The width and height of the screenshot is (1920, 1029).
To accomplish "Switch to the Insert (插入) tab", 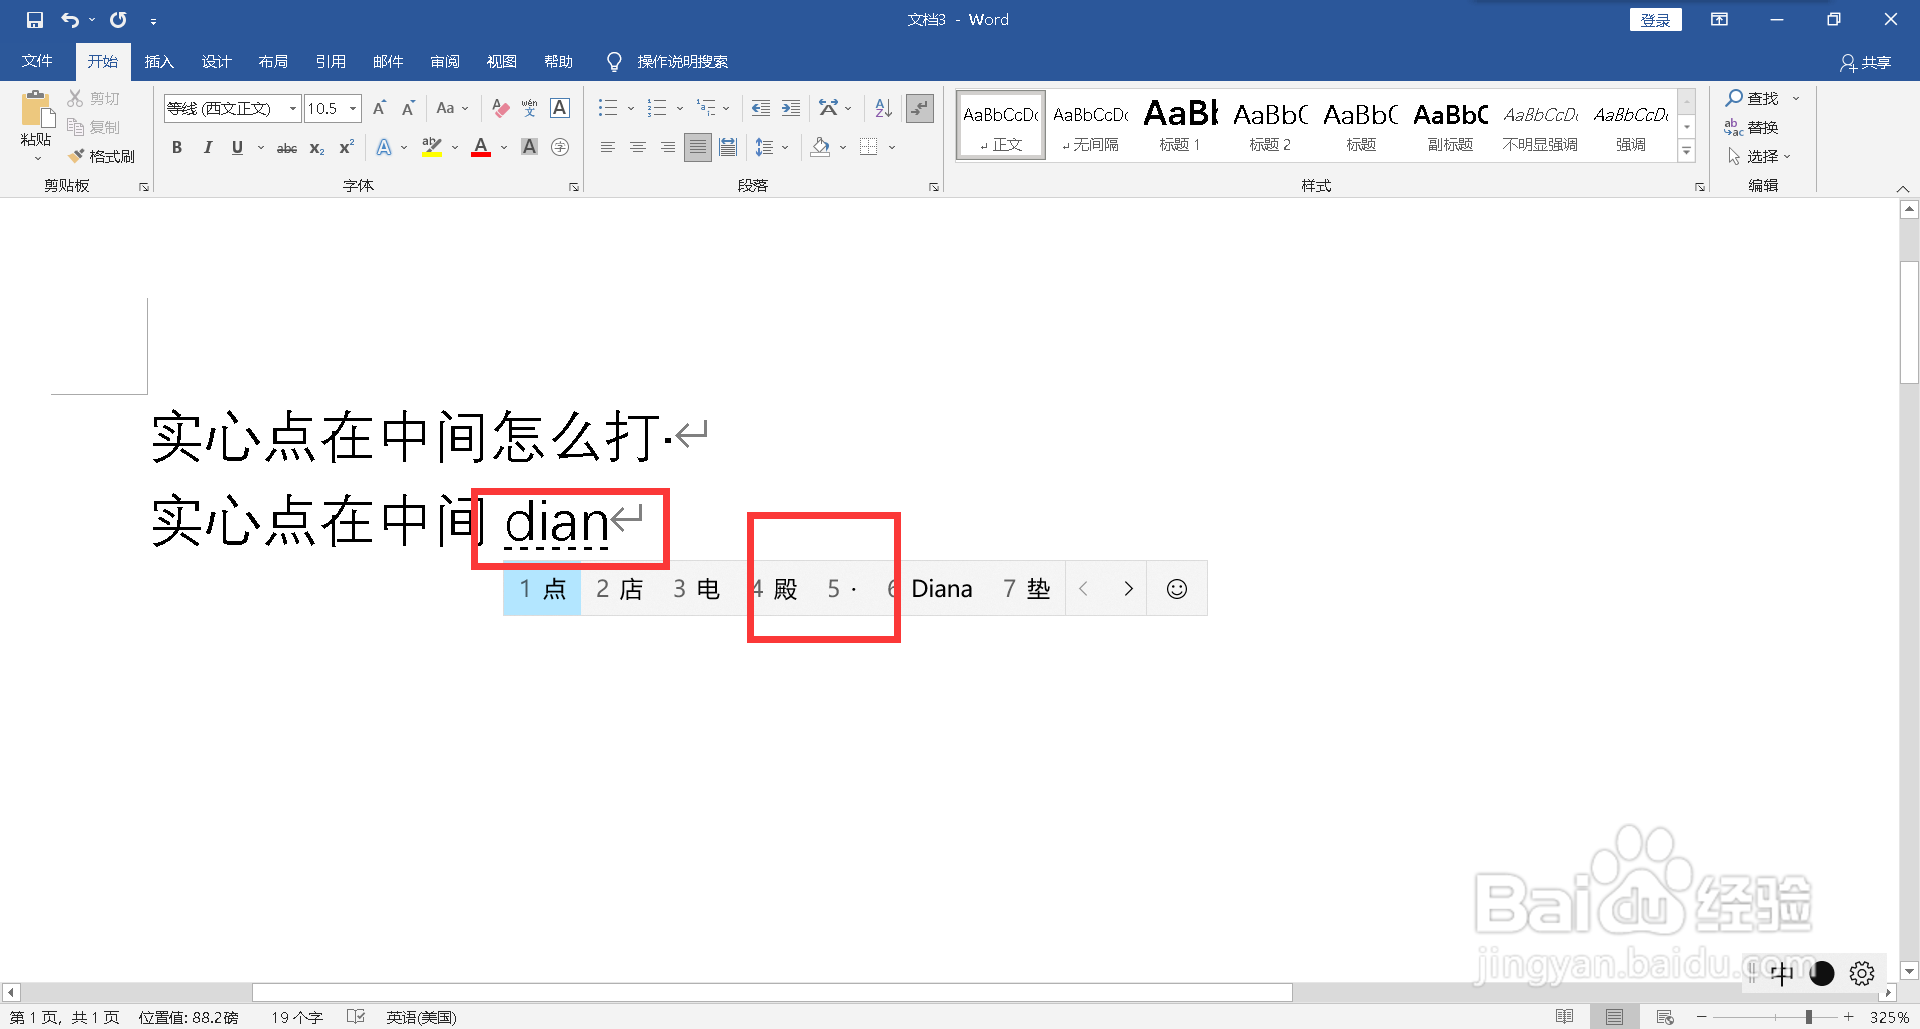I will [159, 62].
